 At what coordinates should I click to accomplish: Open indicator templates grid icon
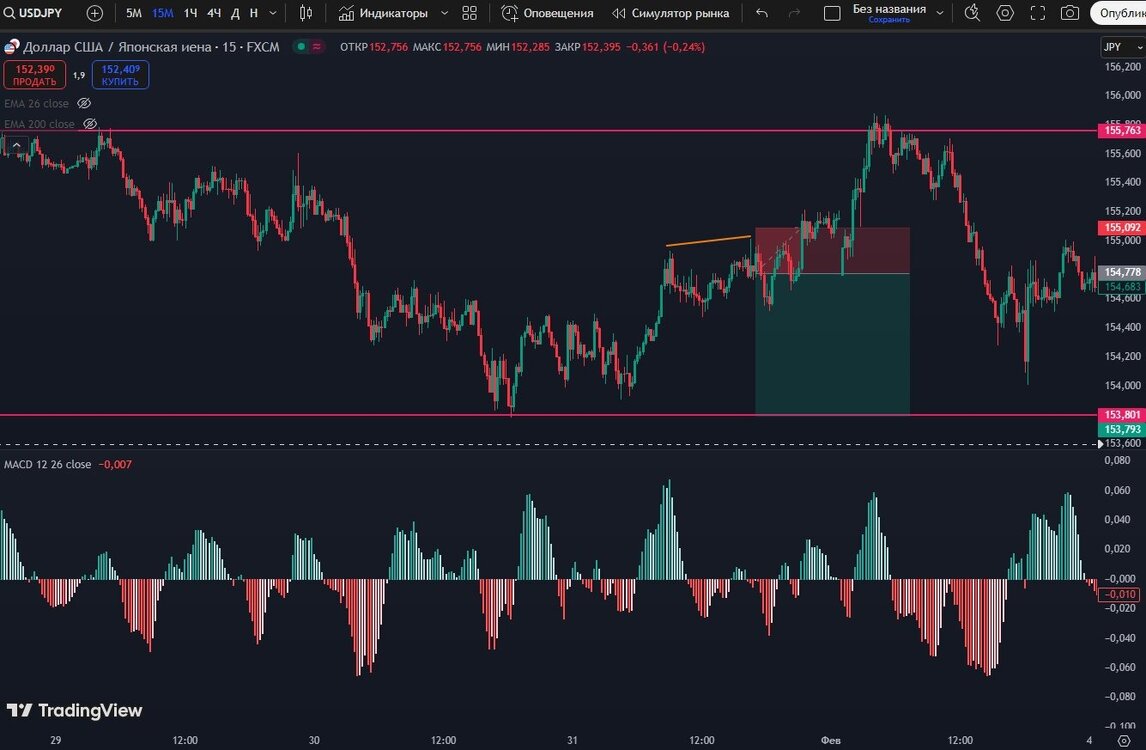pyautogui.click(x=470, y=13)
